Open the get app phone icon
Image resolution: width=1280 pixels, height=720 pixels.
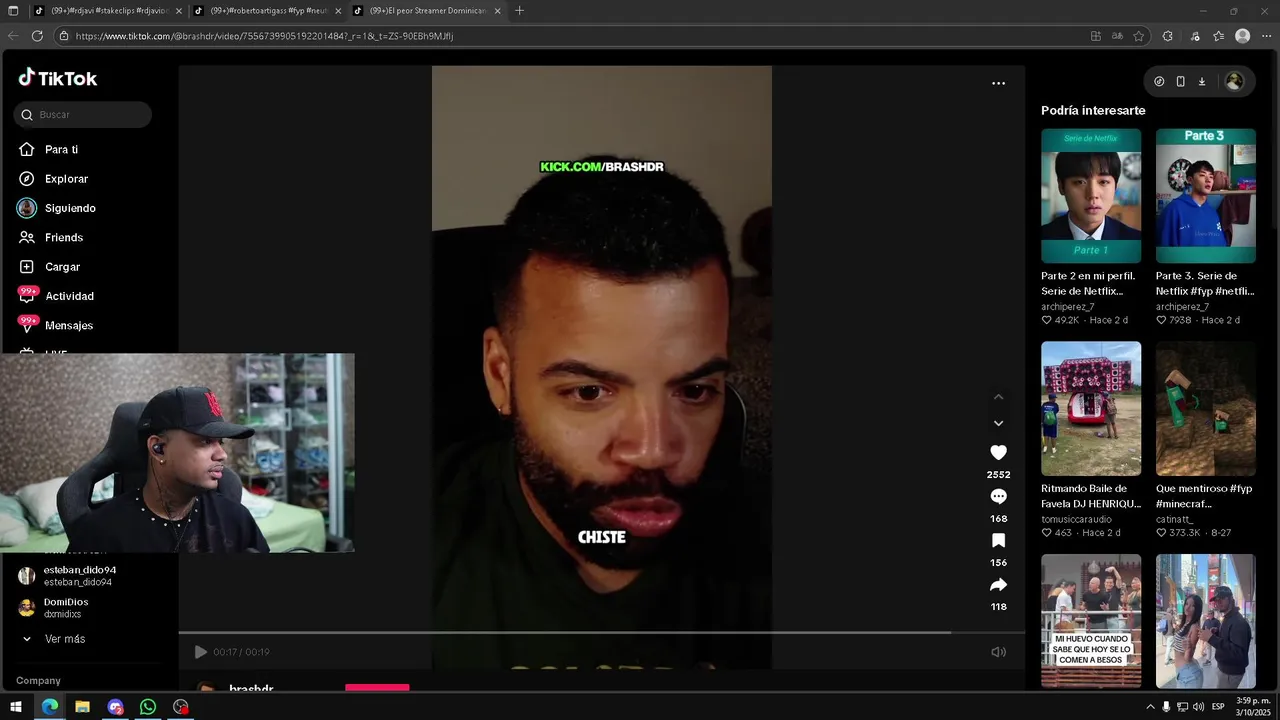[x=1180, y=82]
